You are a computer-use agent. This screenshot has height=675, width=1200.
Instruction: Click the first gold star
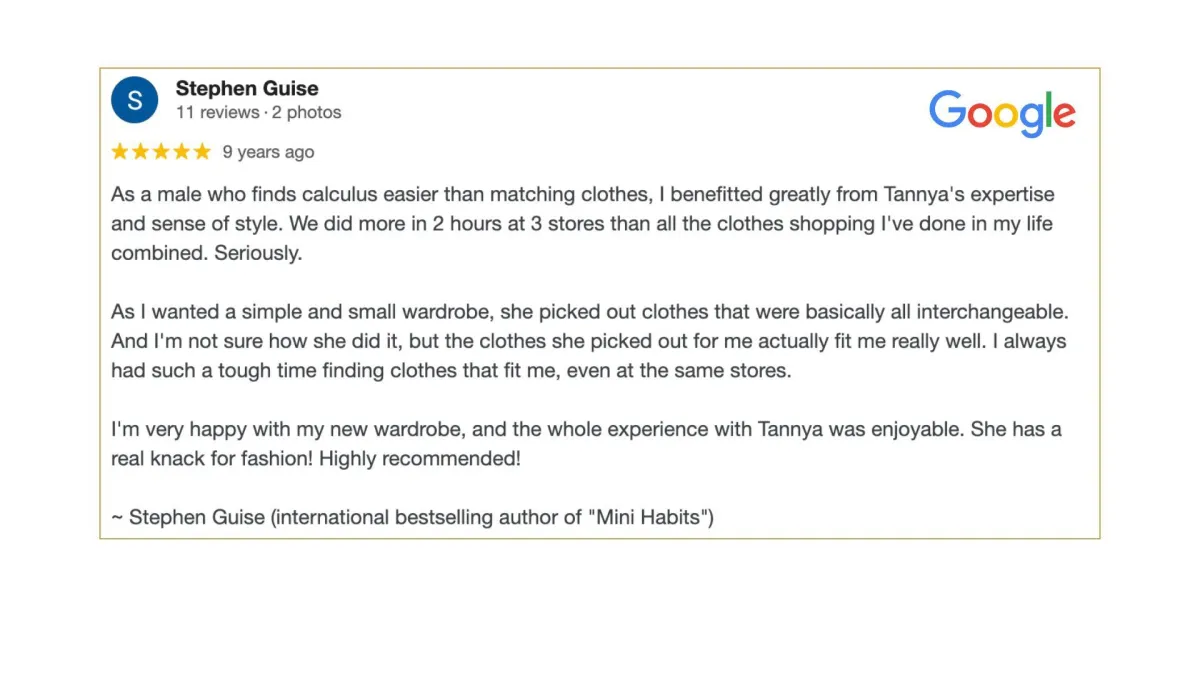coord(120,151)
